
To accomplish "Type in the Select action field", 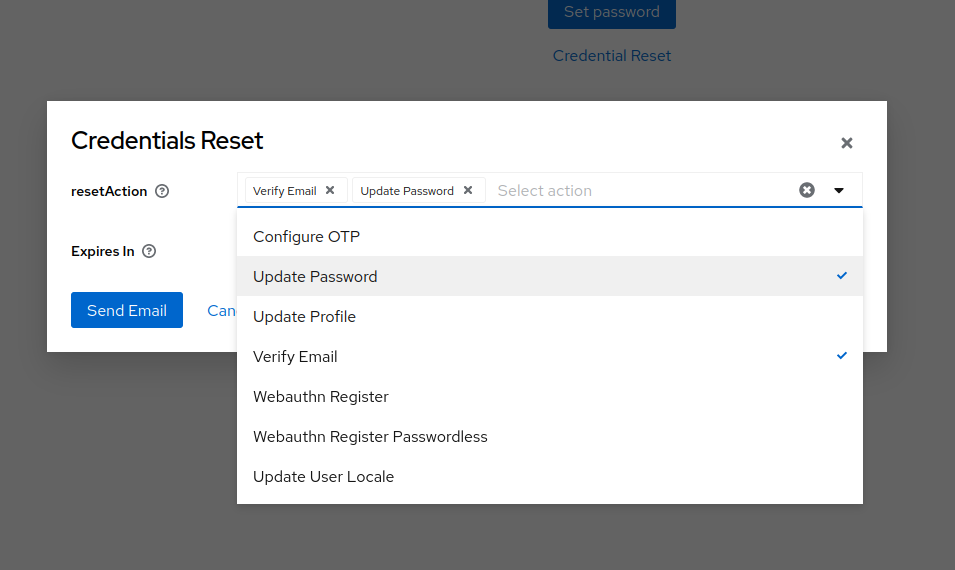I will [640, 190].
